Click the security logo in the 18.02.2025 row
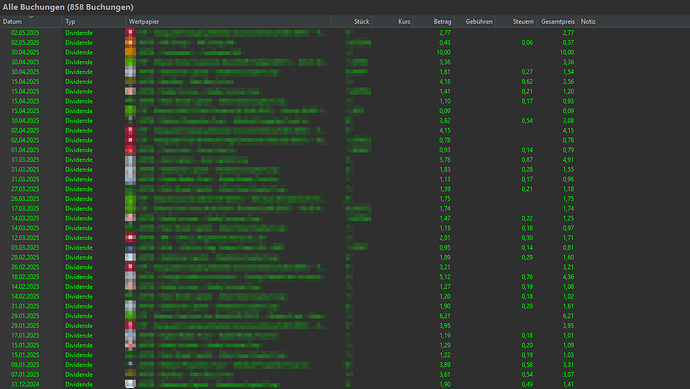 [x=130, y=277]
